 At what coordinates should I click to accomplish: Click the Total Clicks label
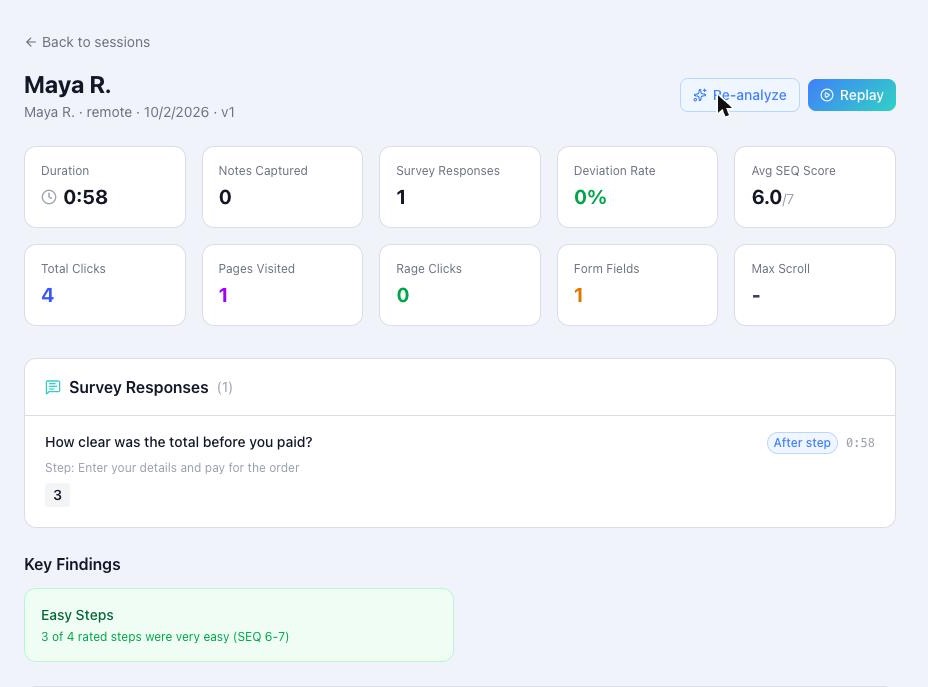[x=73, y=269]
